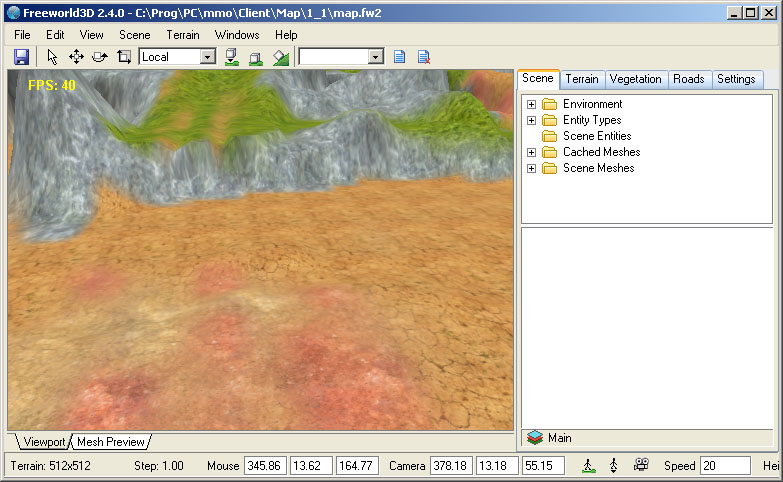The image size is (783, 482).
Task: Open the Edit menu
Action: tap(55, 35)
